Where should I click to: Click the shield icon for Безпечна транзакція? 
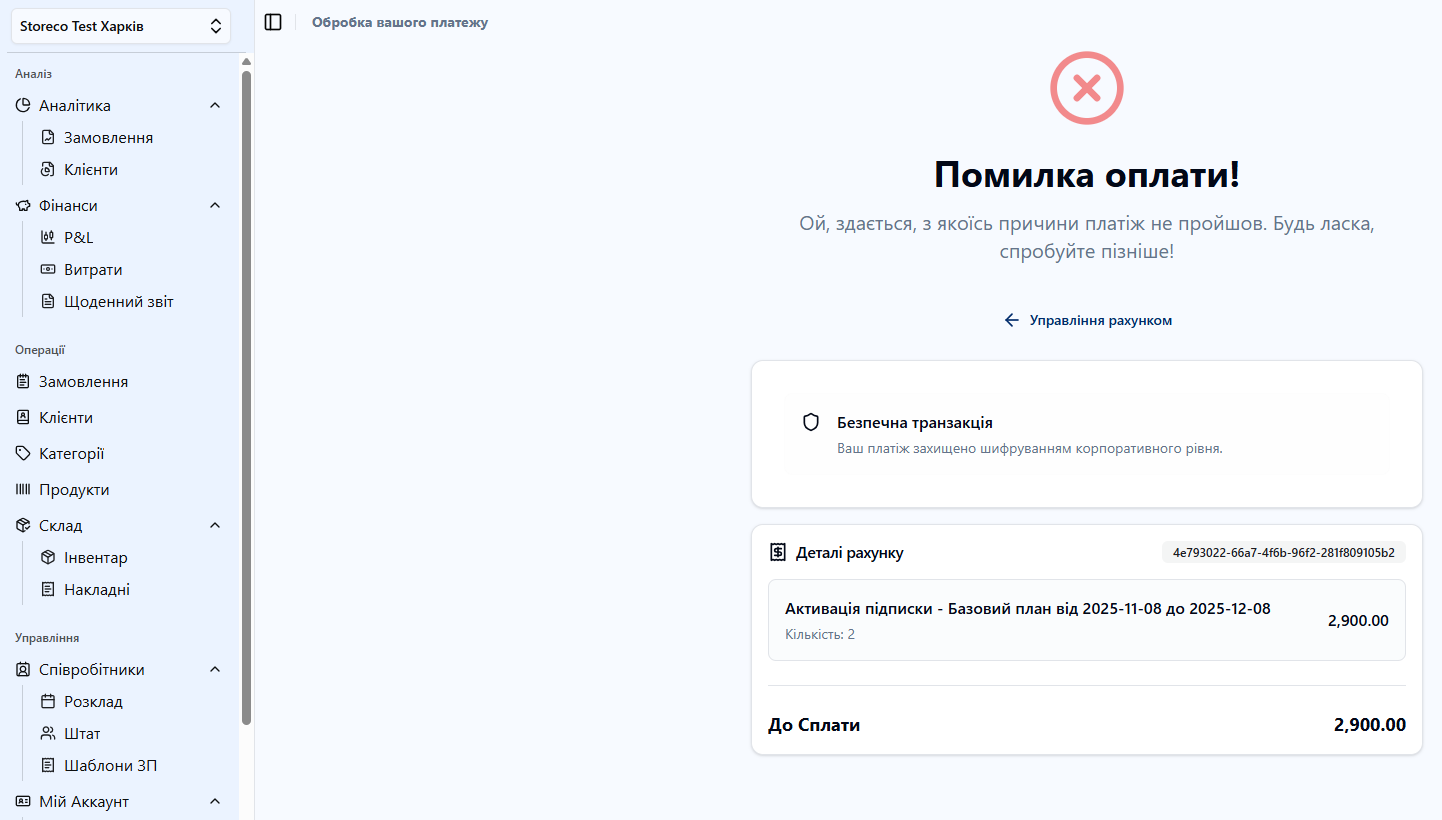pyautogui.click(x=811, y=421)
